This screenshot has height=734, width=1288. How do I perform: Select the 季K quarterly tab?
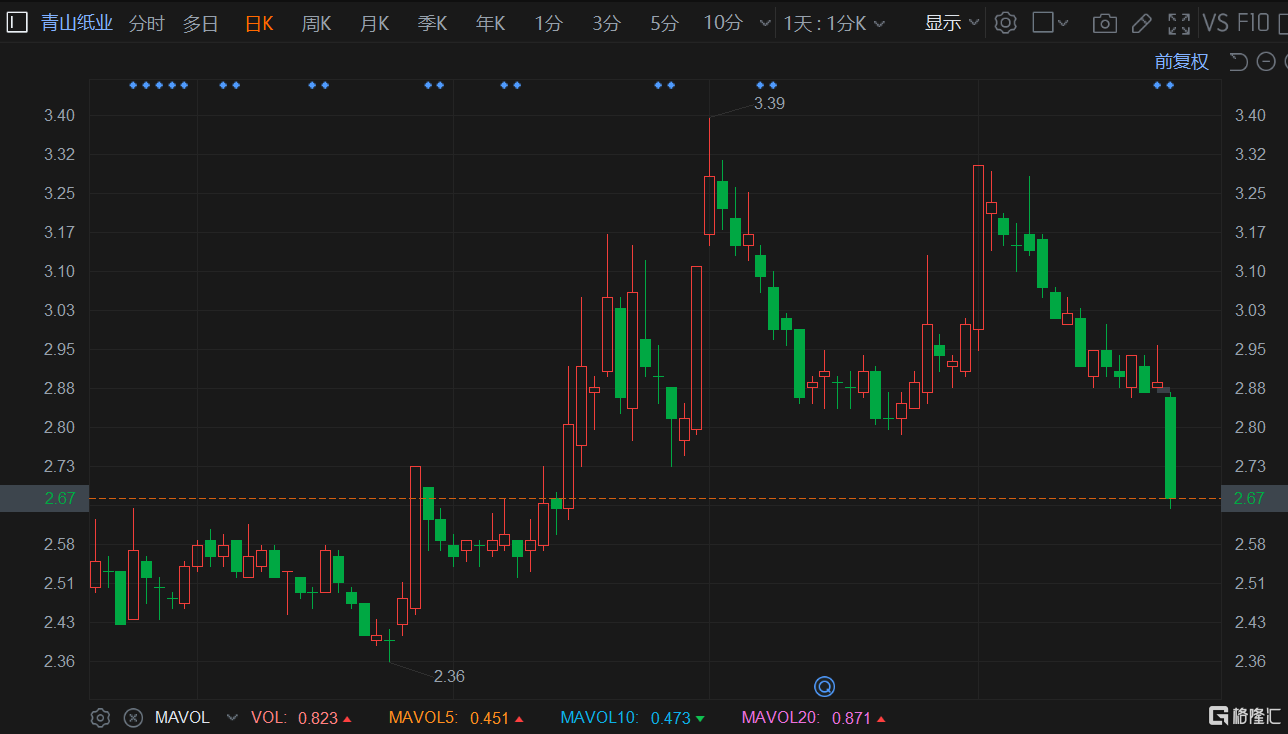(432, 23)
